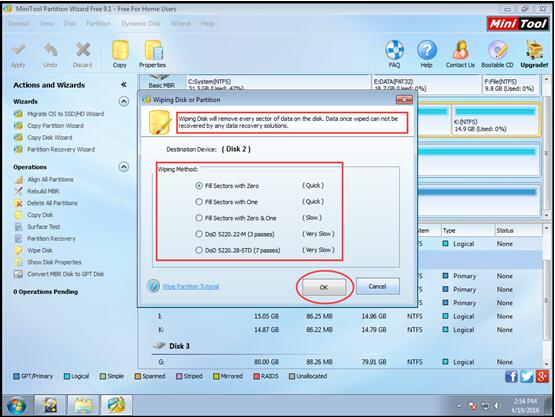Select Fill Sectors with Zero method
The height and width of the screenshot is (417, 555).
point(227,185)
